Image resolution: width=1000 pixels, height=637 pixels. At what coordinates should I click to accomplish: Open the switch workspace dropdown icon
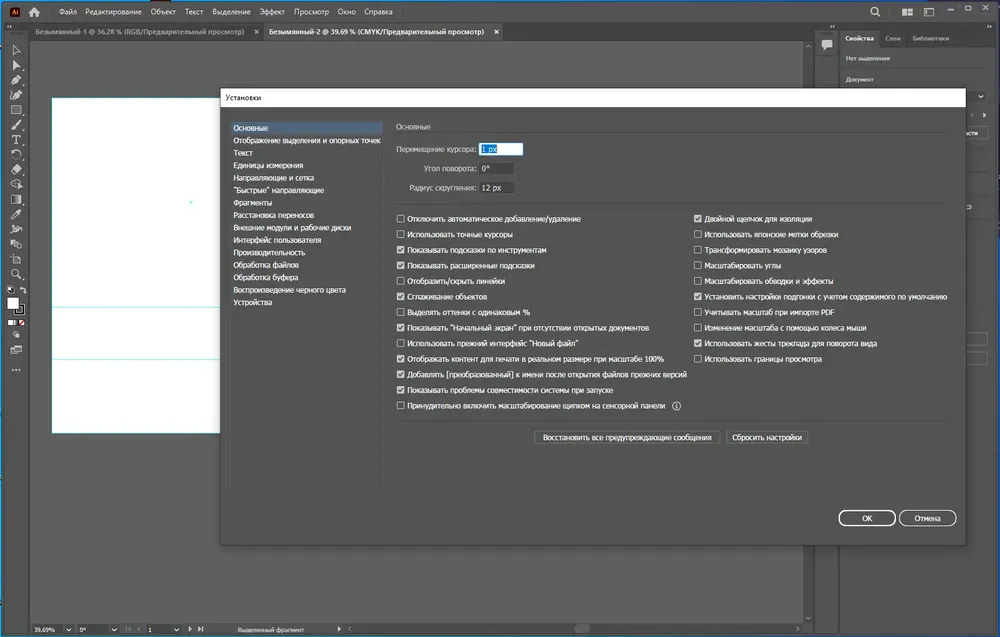[x=929, y=11]
